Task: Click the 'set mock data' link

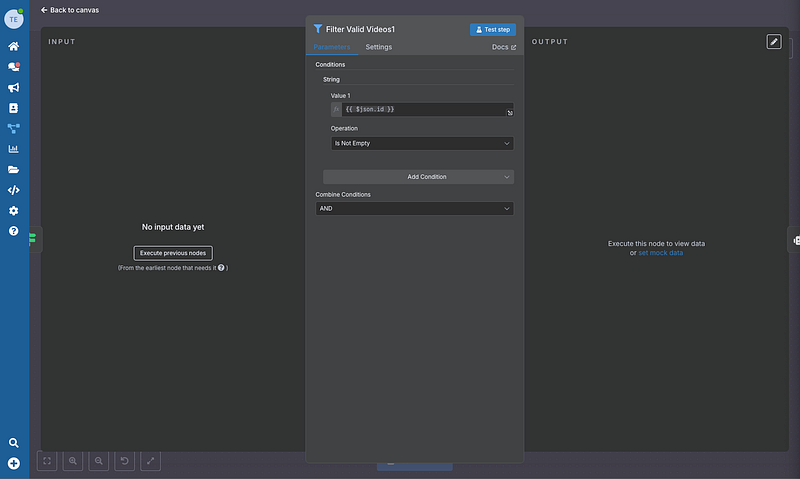Action: click(660, 253)
